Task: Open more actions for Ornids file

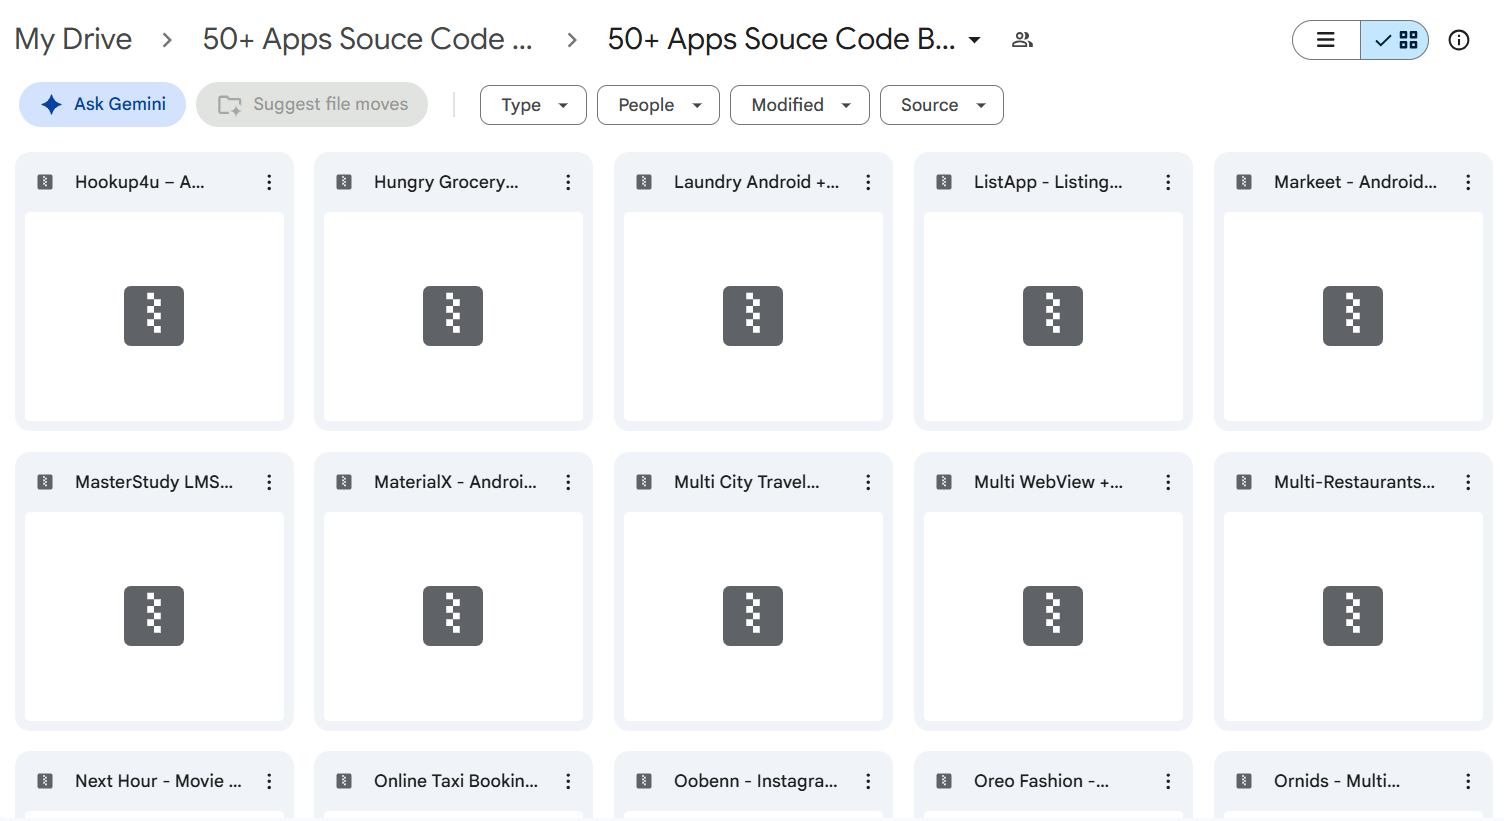Action: [x=1468, y=781]
